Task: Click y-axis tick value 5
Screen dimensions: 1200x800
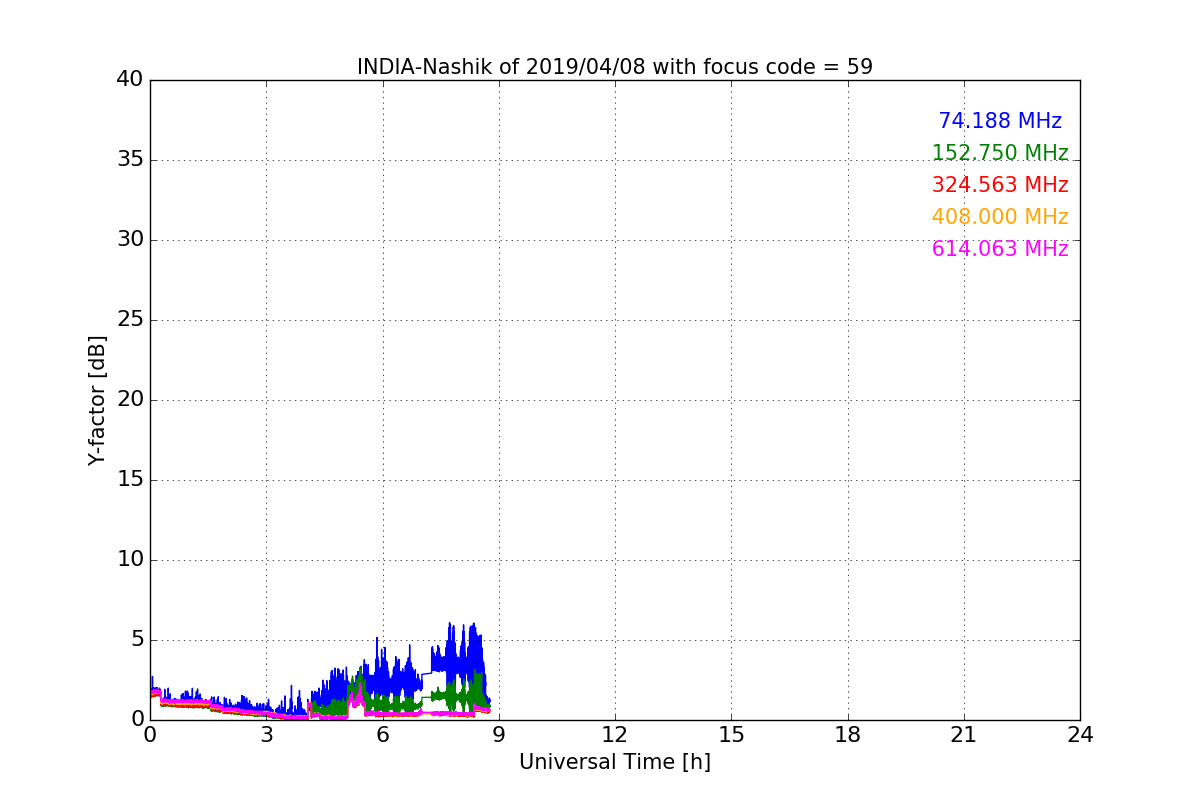Action: (x=137, y=640)
